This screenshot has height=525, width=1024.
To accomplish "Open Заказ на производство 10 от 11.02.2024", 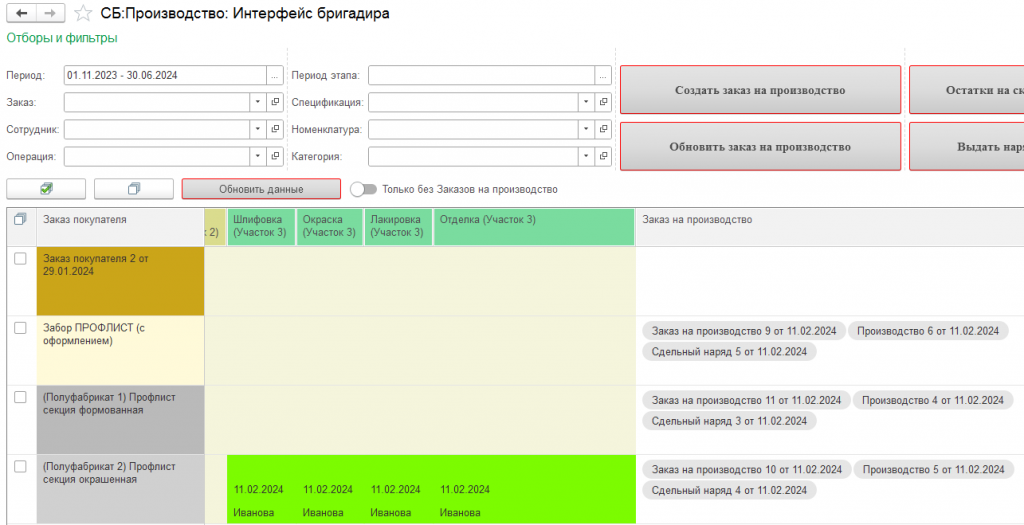I will 747,469.
